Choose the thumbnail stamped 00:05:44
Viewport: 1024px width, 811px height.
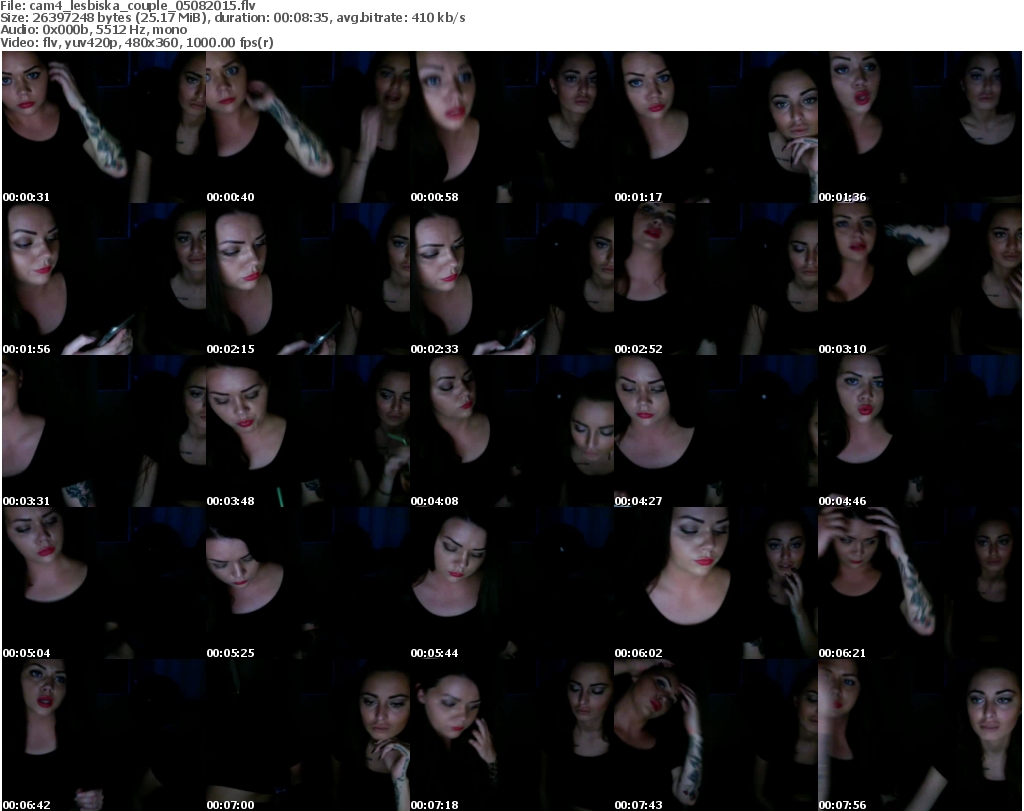coord(512,583)
